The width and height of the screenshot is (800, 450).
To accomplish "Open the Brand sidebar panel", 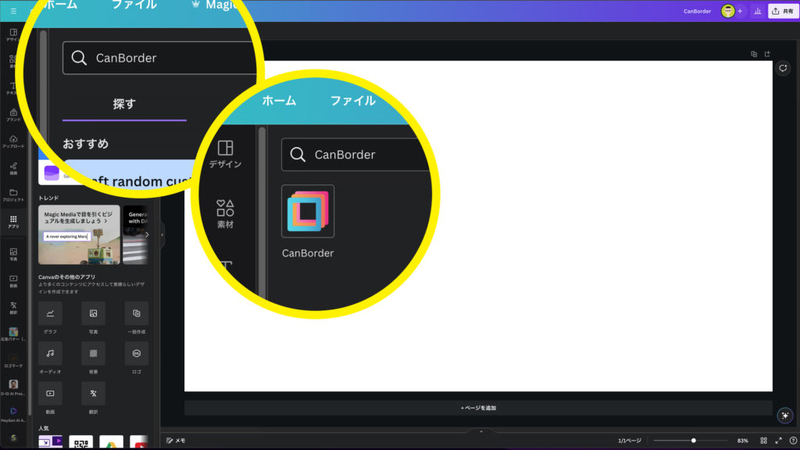I will click(13, 115).
